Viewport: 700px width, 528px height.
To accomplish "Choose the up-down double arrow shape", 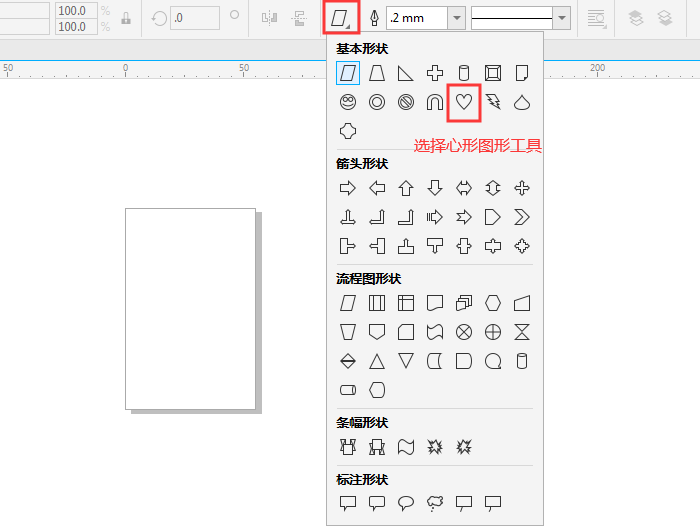I will click(493, 188).
